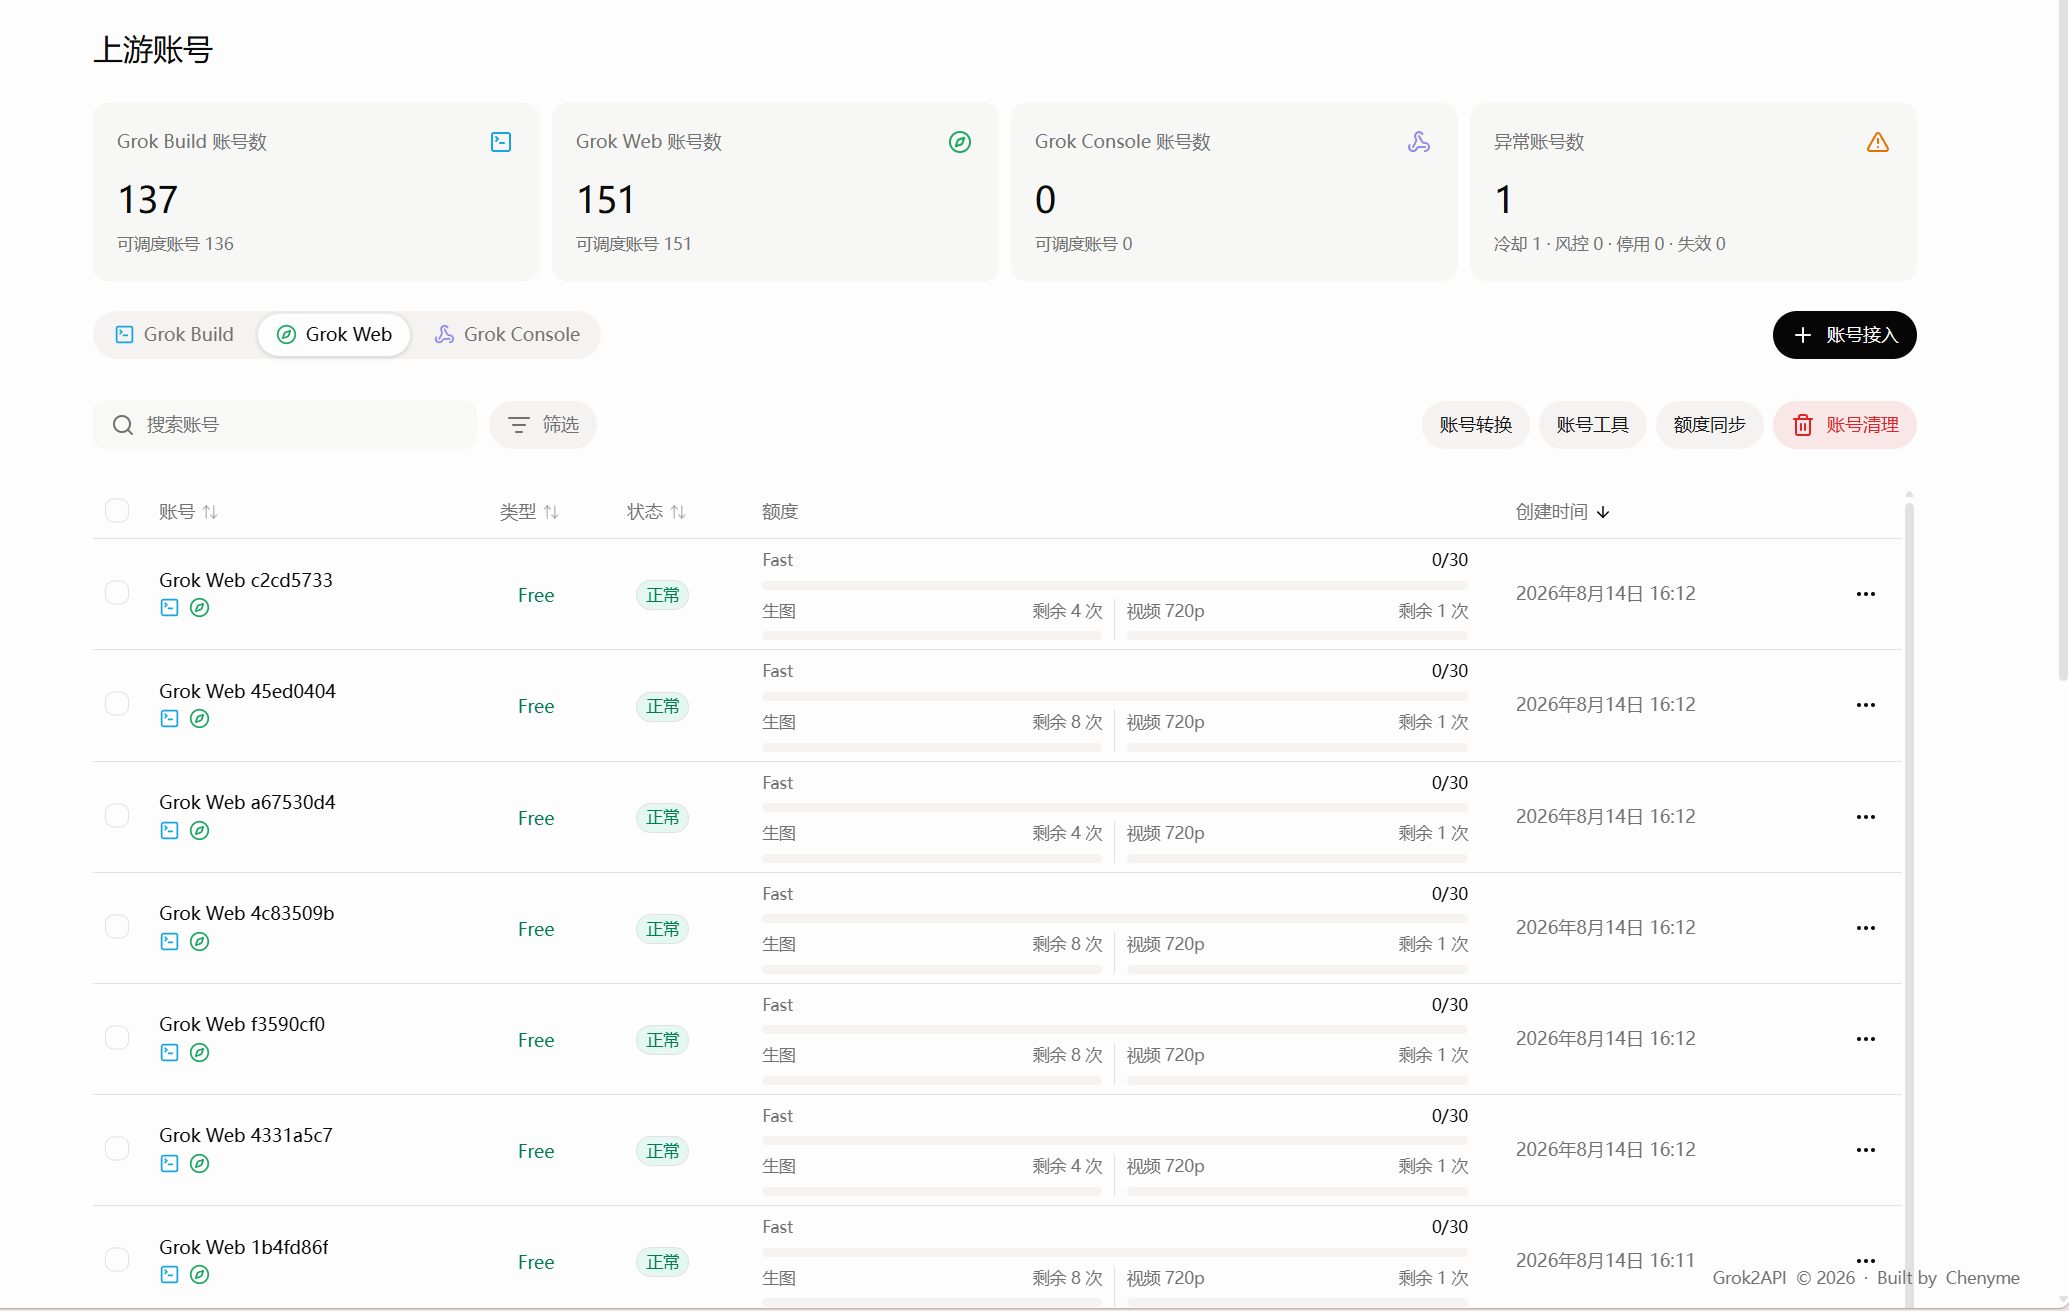Click the Grok2API footer text

tap(1749, 1278)
